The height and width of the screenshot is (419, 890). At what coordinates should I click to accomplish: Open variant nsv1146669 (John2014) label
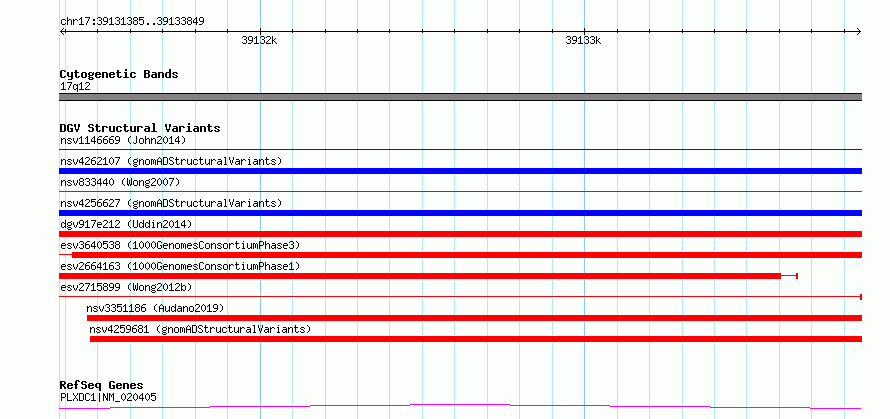point(123,140)
